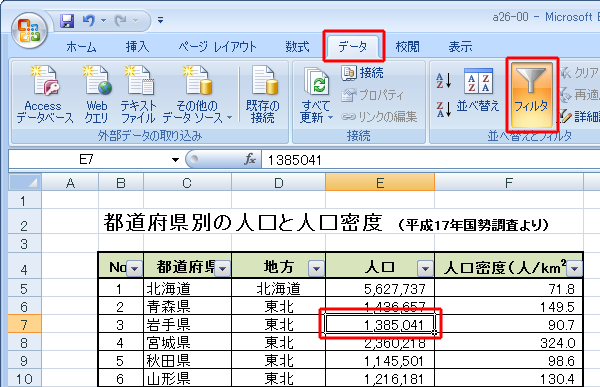600x387 pixels.
Task: Sort descending with the Z-to-A icon
Action: pyautogui.click(x=444, y=109)
